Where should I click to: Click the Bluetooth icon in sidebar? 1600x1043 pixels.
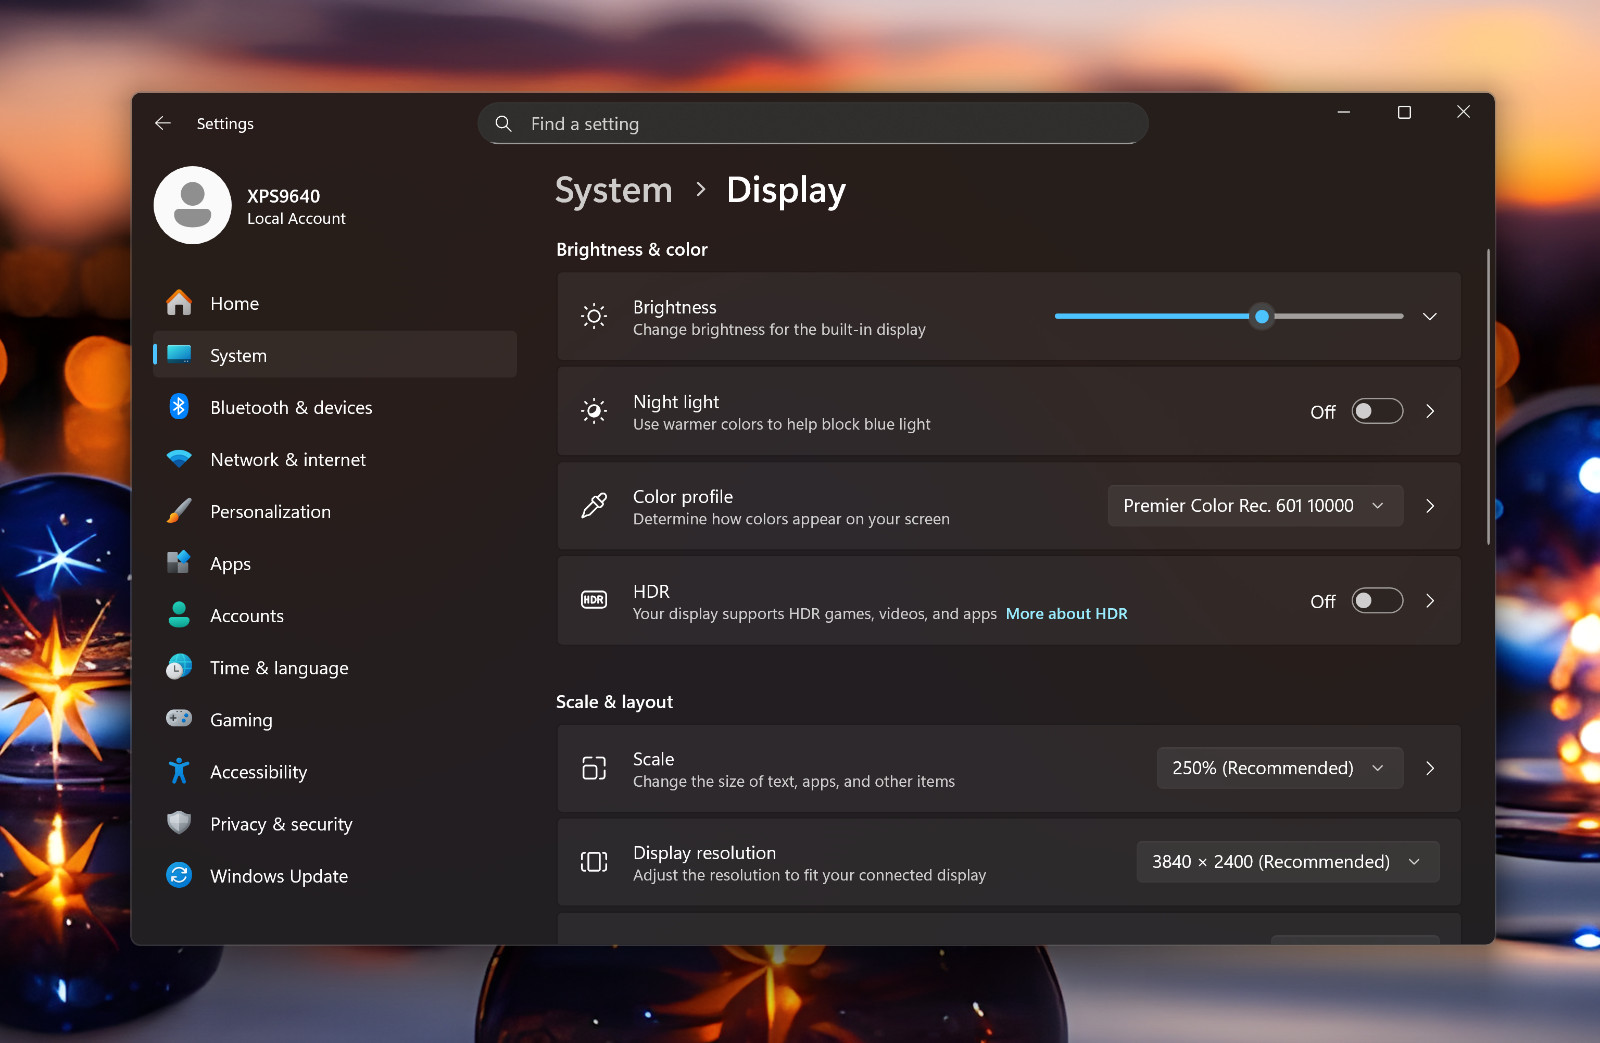click(179, 407)
